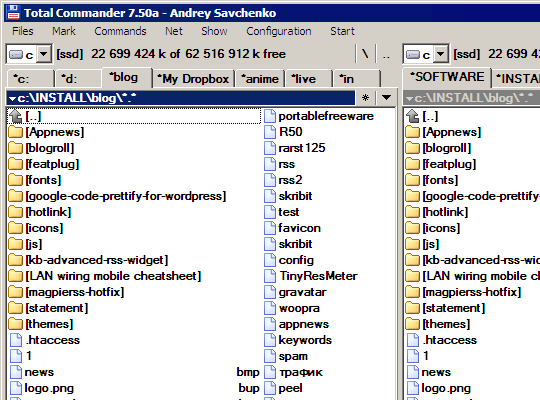Open directory history dropdown arrow in left panel
This screenshot has width=540, height=400.
[x=386, y=98]
